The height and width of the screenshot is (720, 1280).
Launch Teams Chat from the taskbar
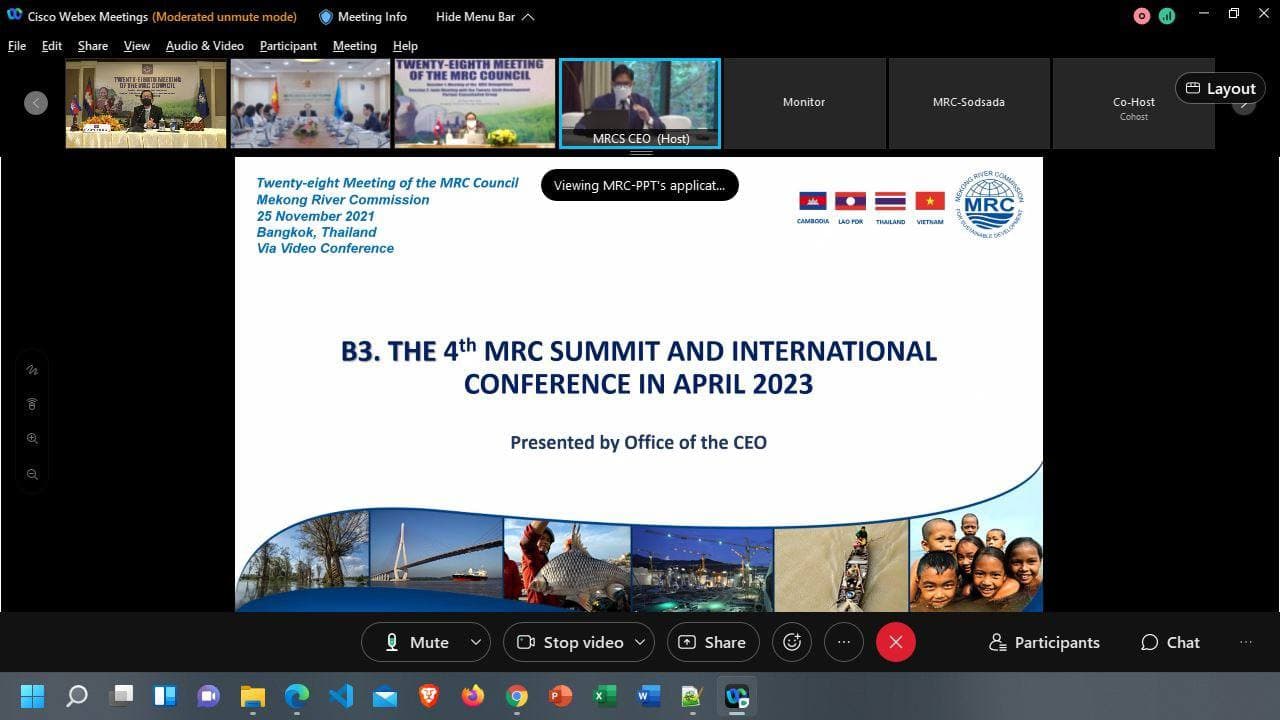pos(208,695)
